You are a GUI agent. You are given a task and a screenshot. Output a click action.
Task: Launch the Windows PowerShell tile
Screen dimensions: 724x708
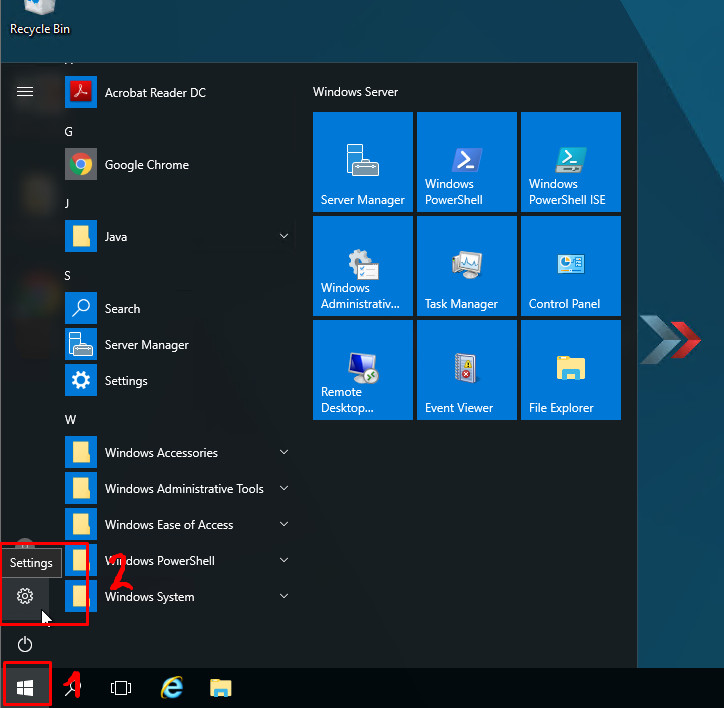pyautogui.click(x=467, y=162)
